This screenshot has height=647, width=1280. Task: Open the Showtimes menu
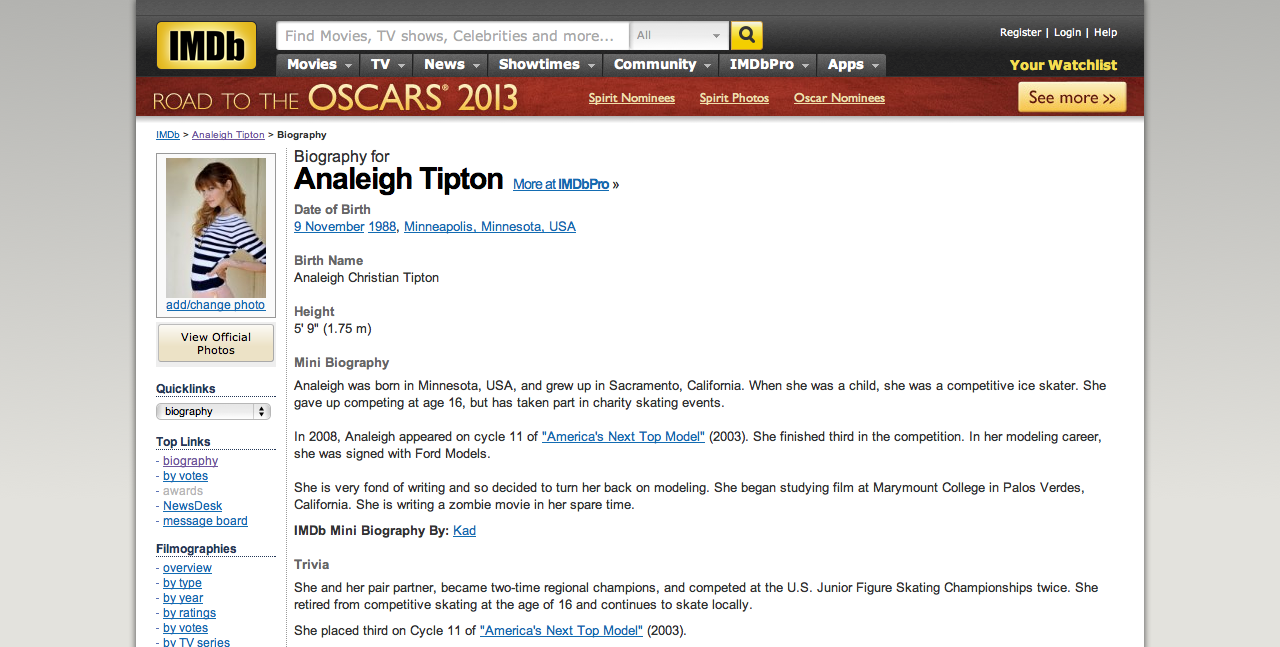point(546,65)
